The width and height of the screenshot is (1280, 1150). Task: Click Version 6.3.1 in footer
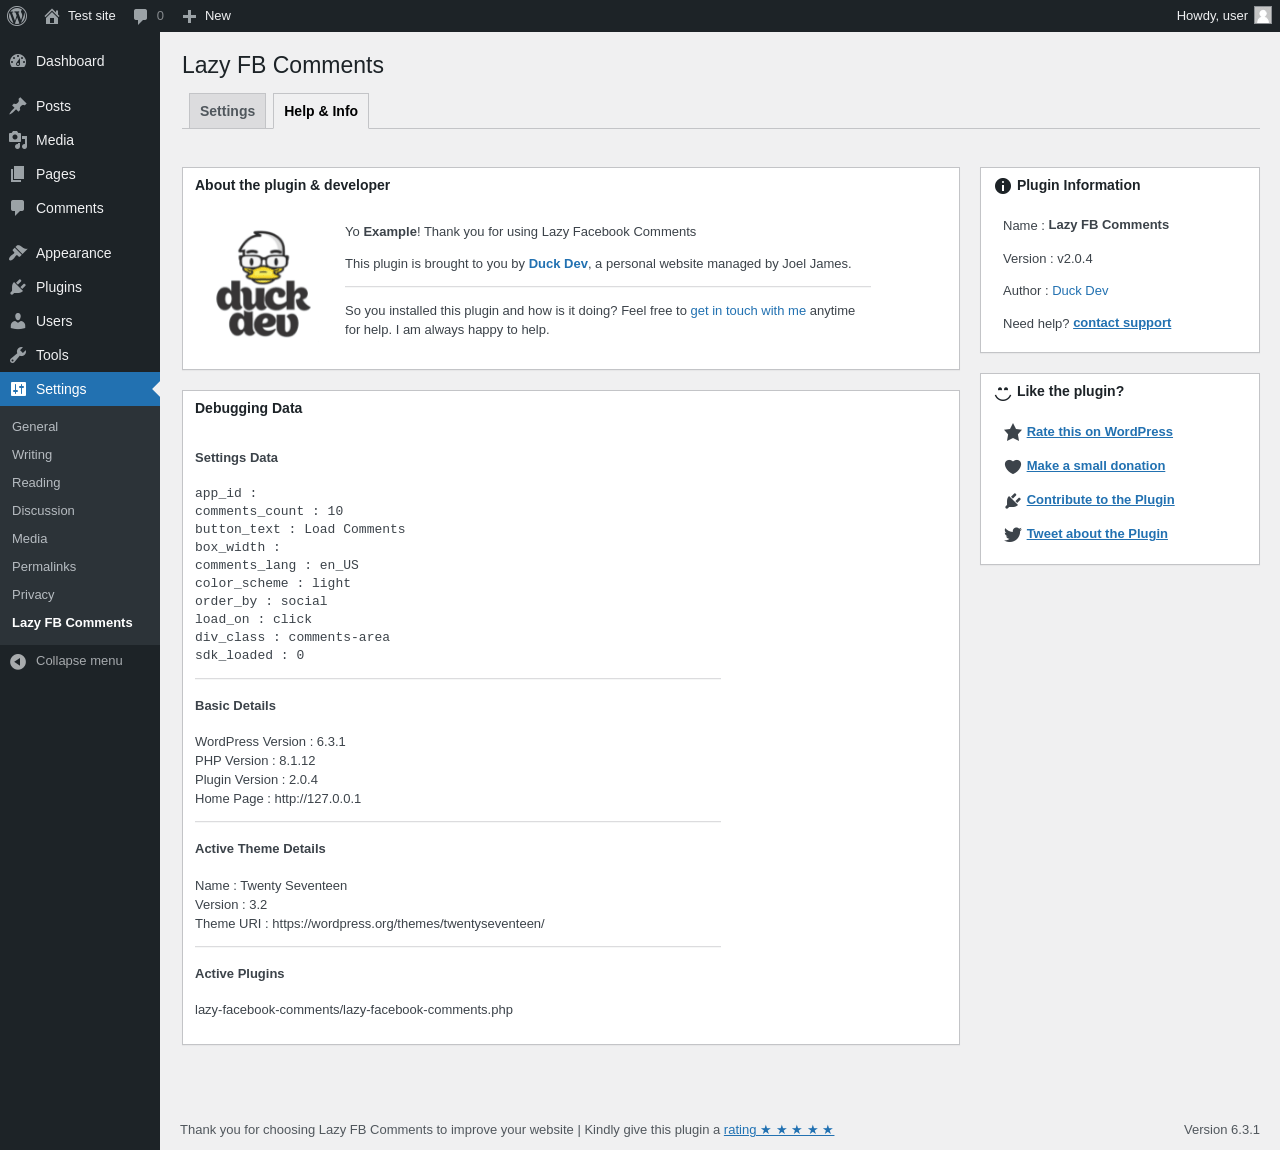[1222, 1130]
